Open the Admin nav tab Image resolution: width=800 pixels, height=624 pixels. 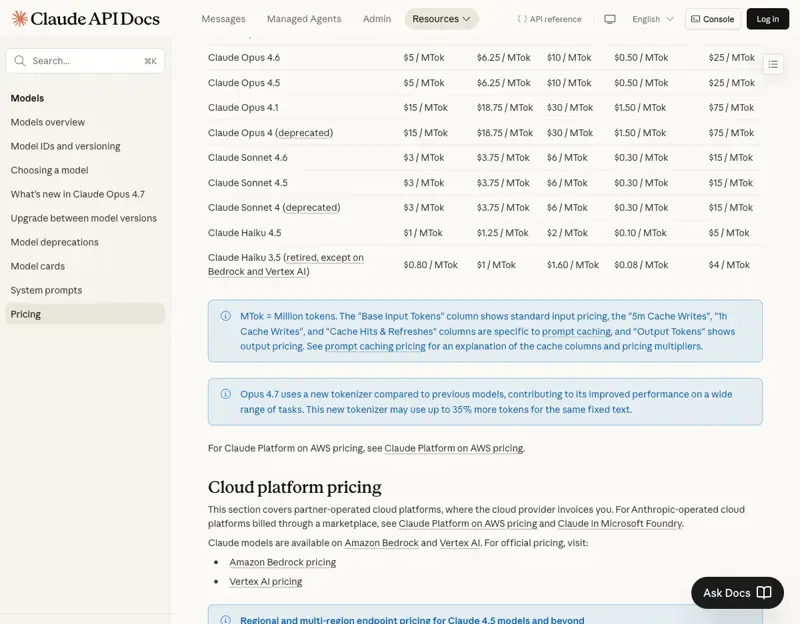pos(377,19)
